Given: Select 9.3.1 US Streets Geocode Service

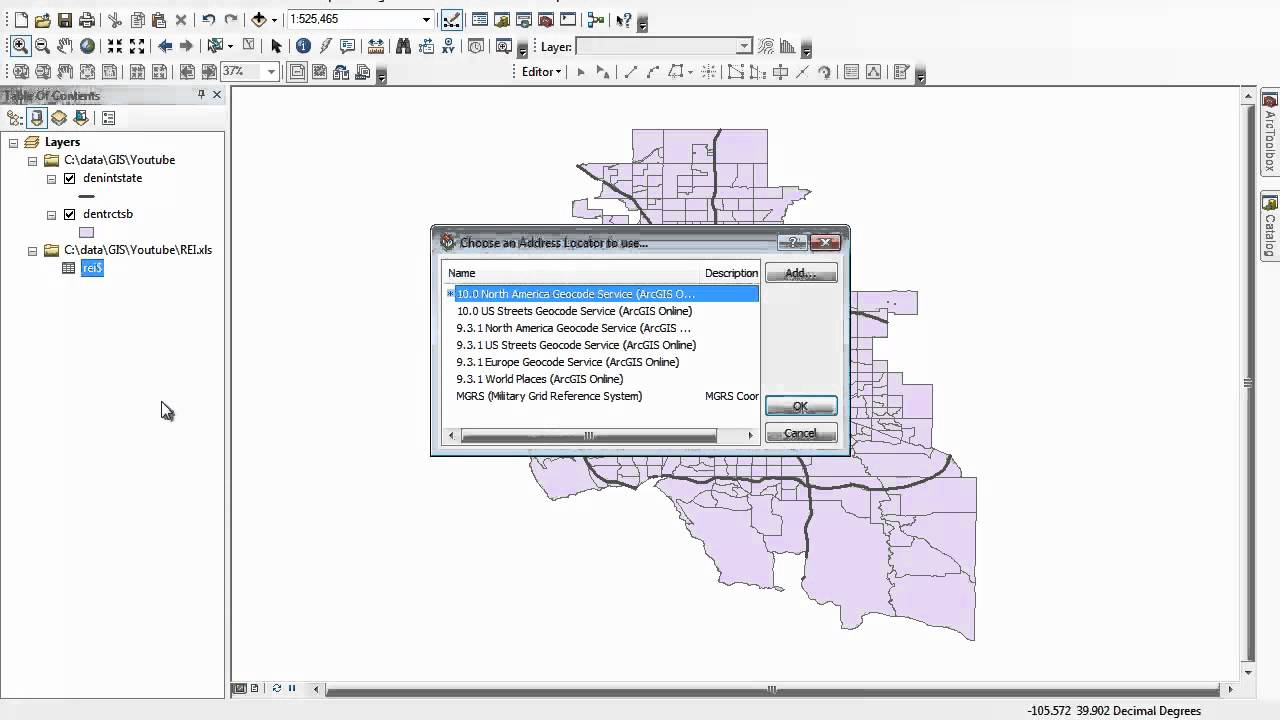Looking at the screenshot, I should coord(576,345).
